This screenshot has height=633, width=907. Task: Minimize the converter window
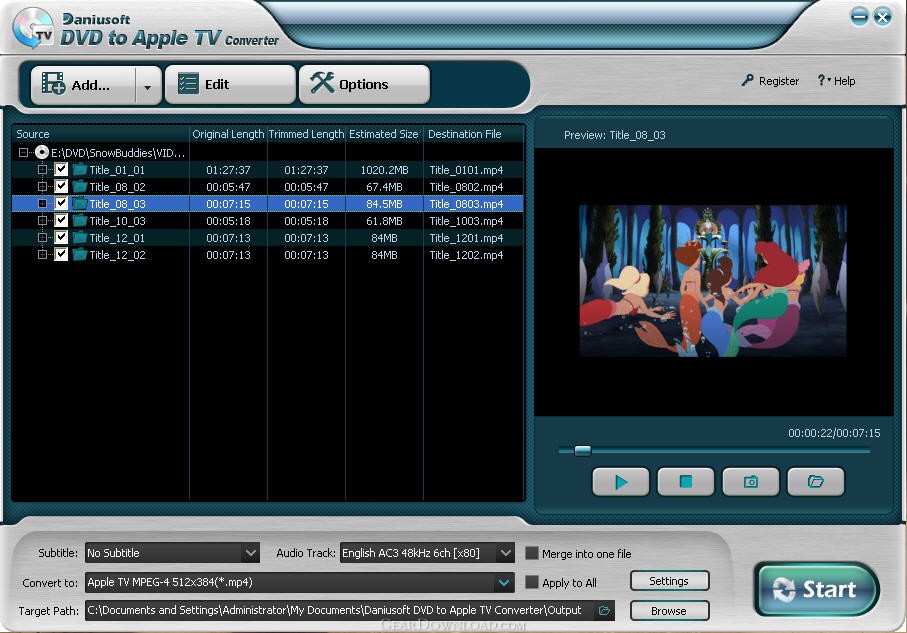click(x=860, y=16)
